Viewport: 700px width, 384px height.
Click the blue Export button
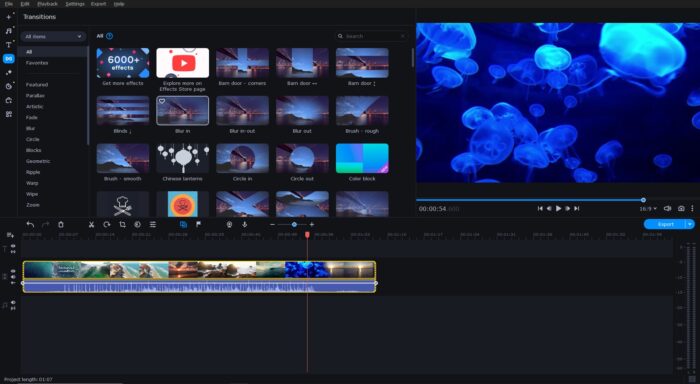665,224
